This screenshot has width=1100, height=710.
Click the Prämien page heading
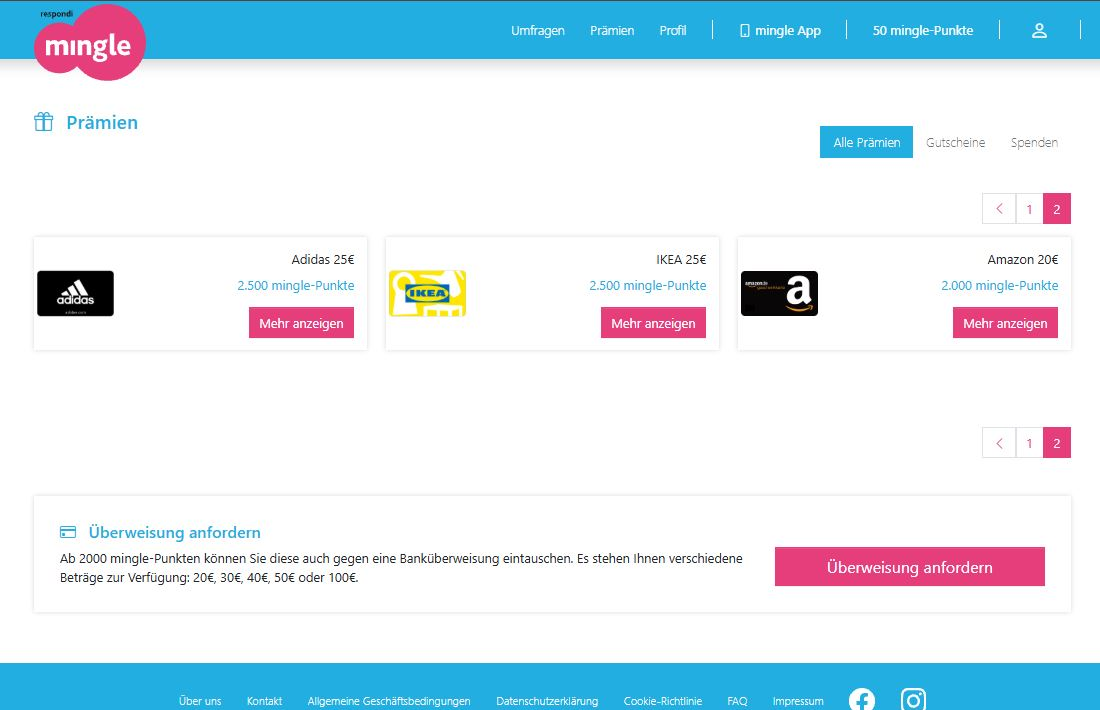click(102, 123)
